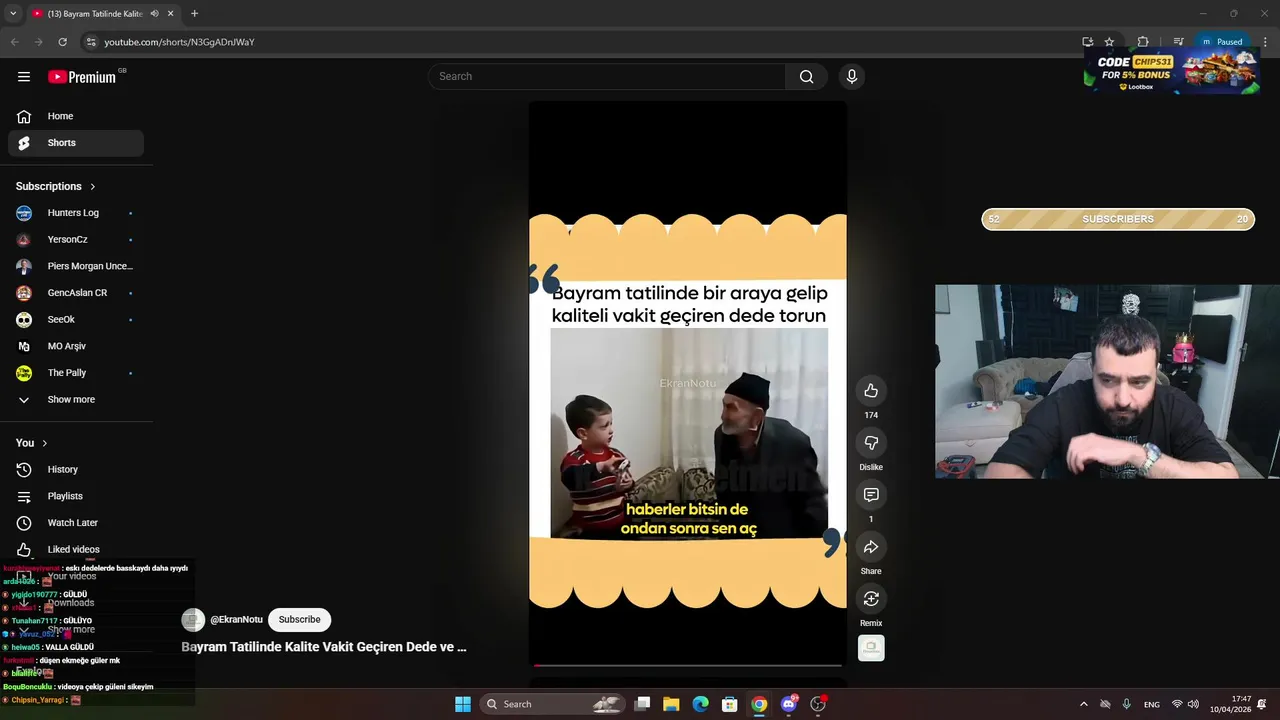
Task: Open the comments on this short
Action: coord(871,495)
